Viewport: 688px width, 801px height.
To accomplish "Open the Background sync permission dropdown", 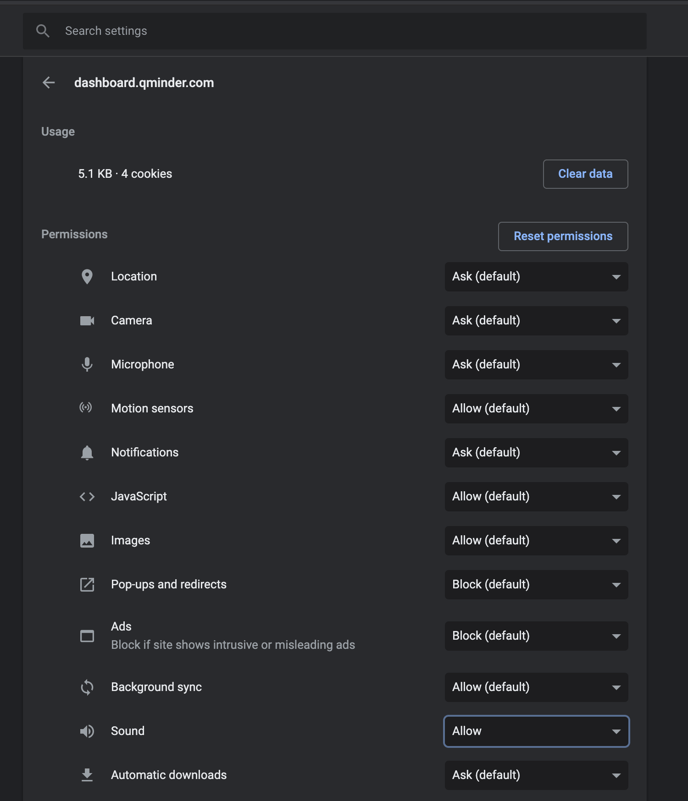I will pos(536,687).
